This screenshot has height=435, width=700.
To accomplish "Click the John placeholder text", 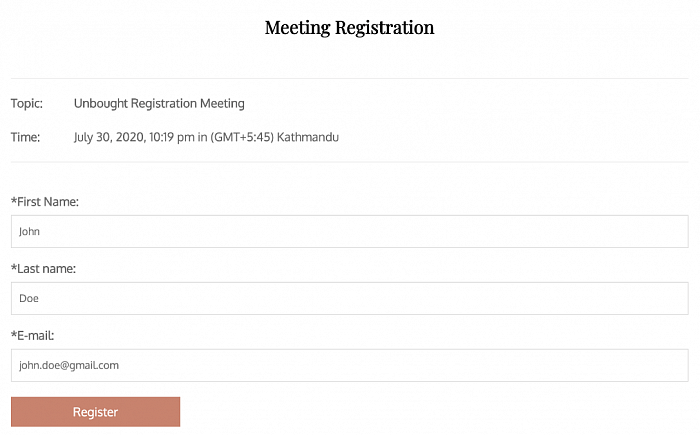I will (x=29, y=231).
